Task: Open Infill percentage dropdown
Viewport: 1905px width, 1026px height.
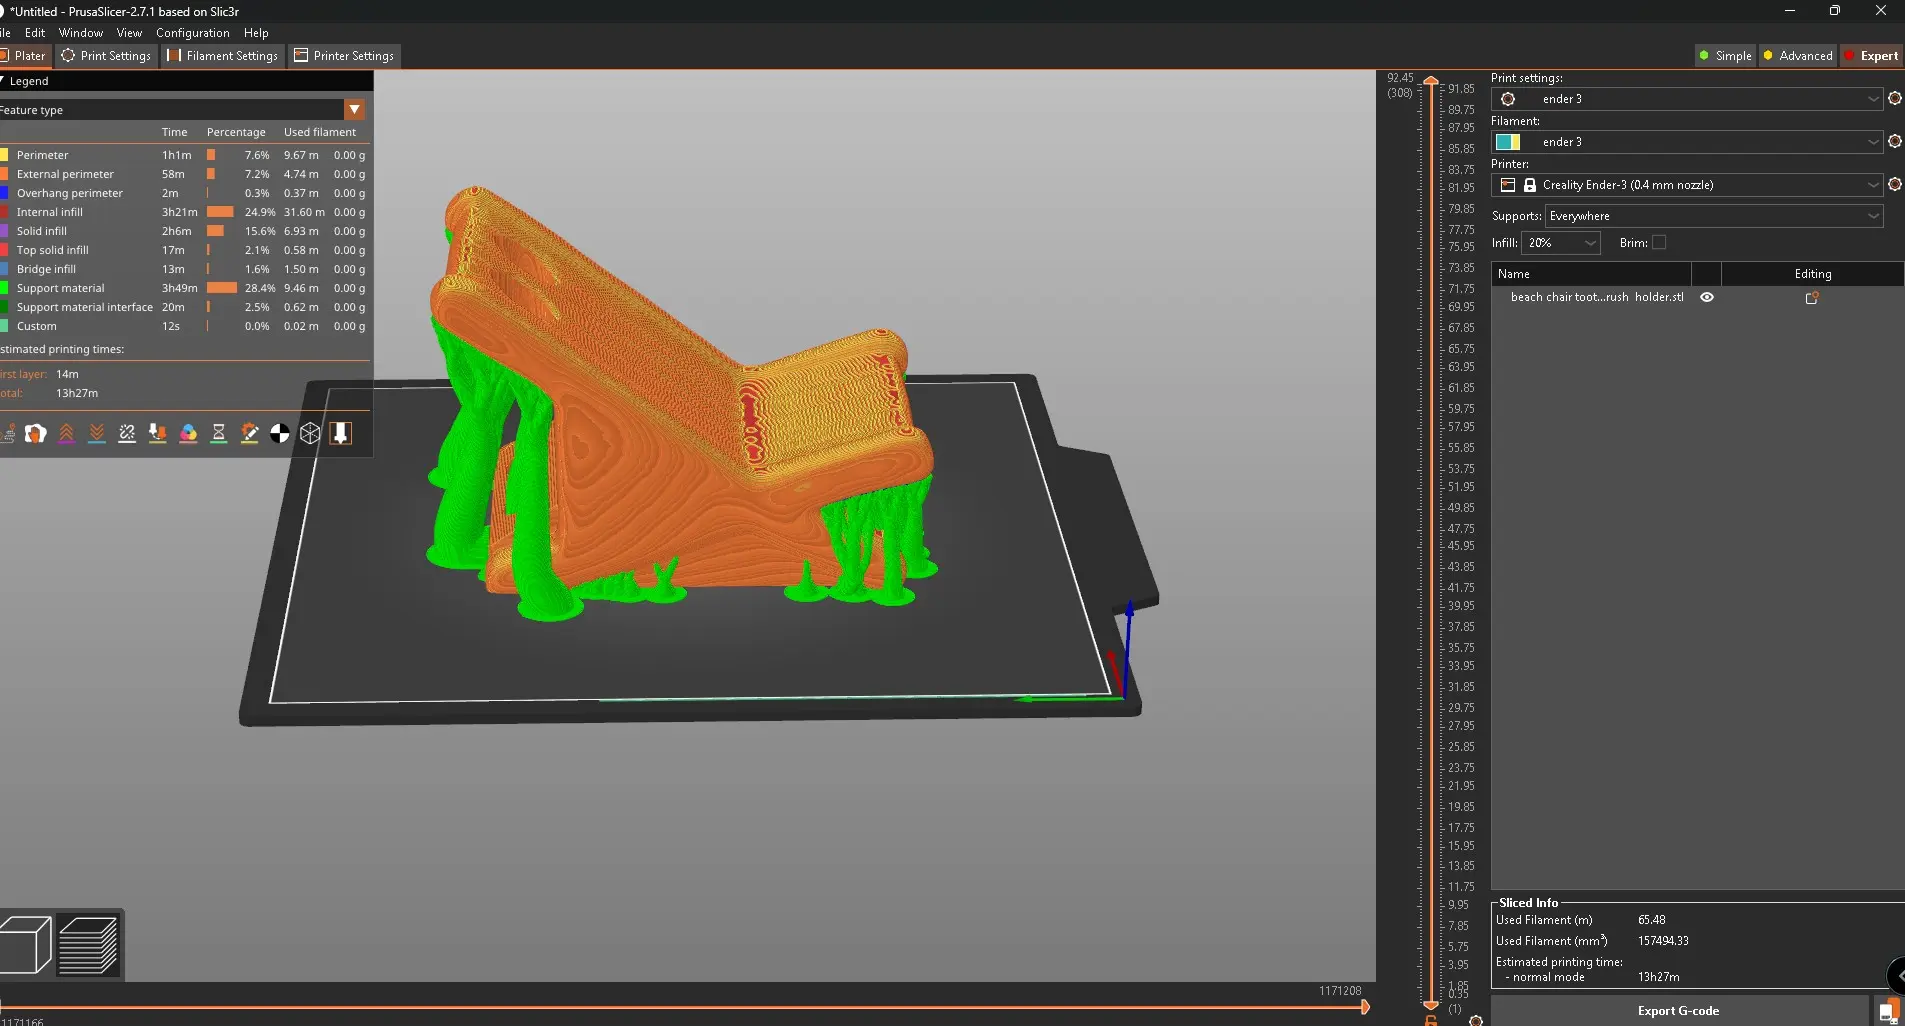Action: pyautogui.click(x=1562, y=243)
